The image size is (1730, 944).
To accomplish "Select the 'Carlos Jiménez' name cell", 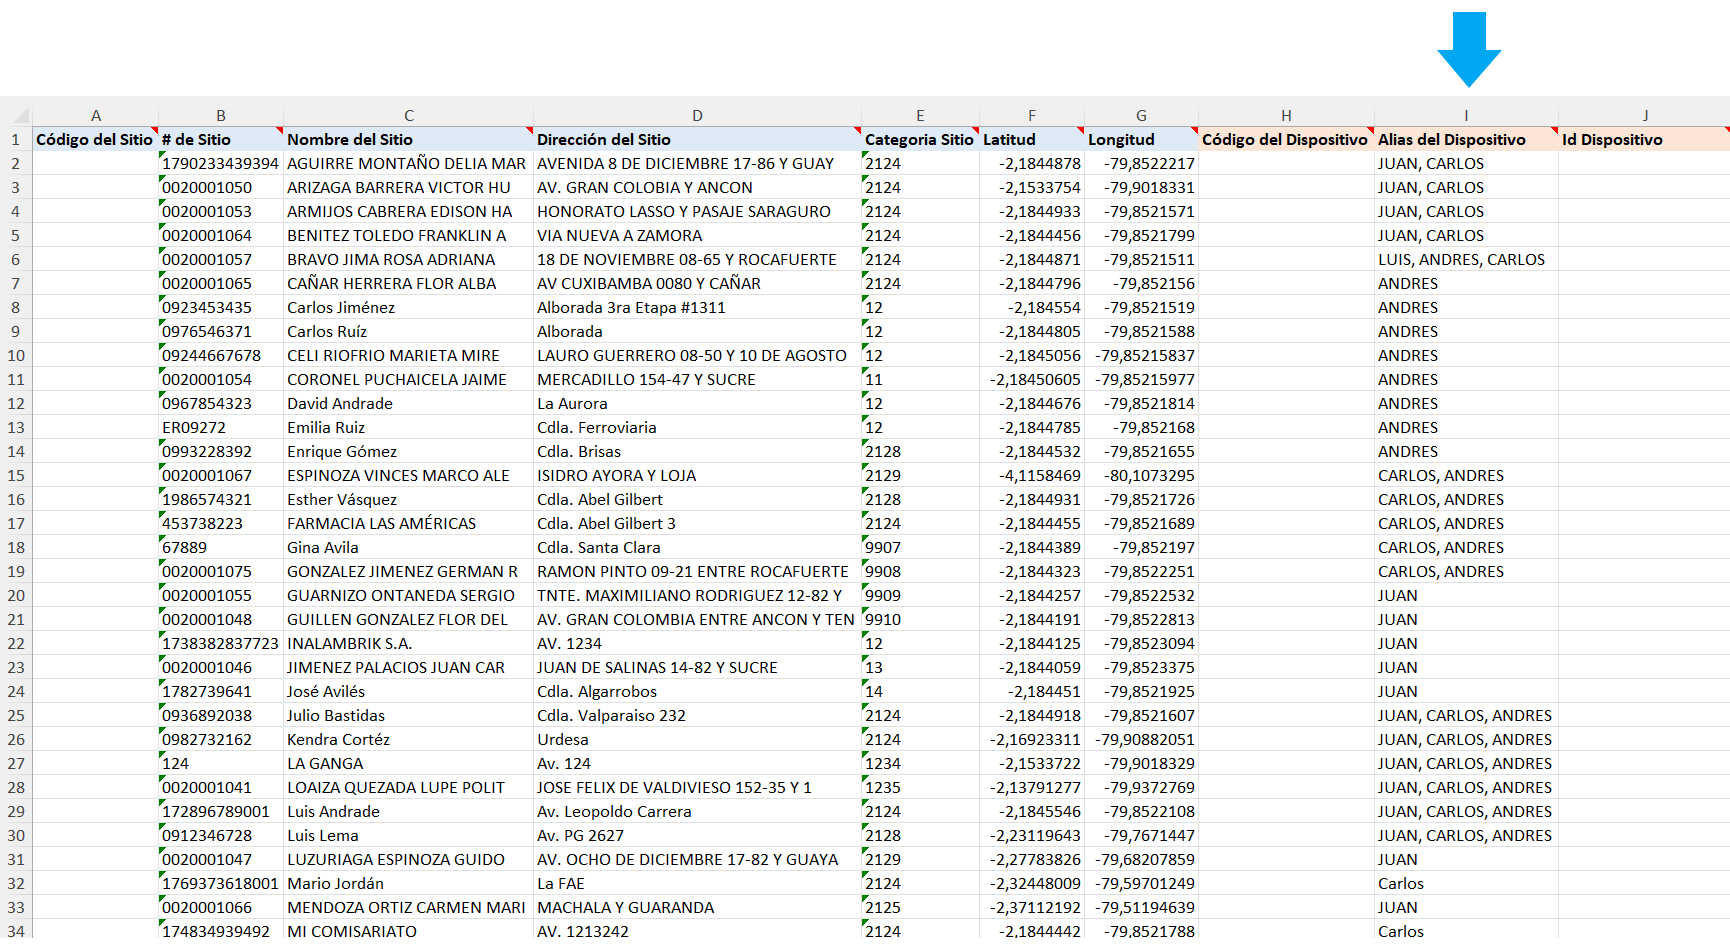I will pyautogui.click(x=409, y=307).
